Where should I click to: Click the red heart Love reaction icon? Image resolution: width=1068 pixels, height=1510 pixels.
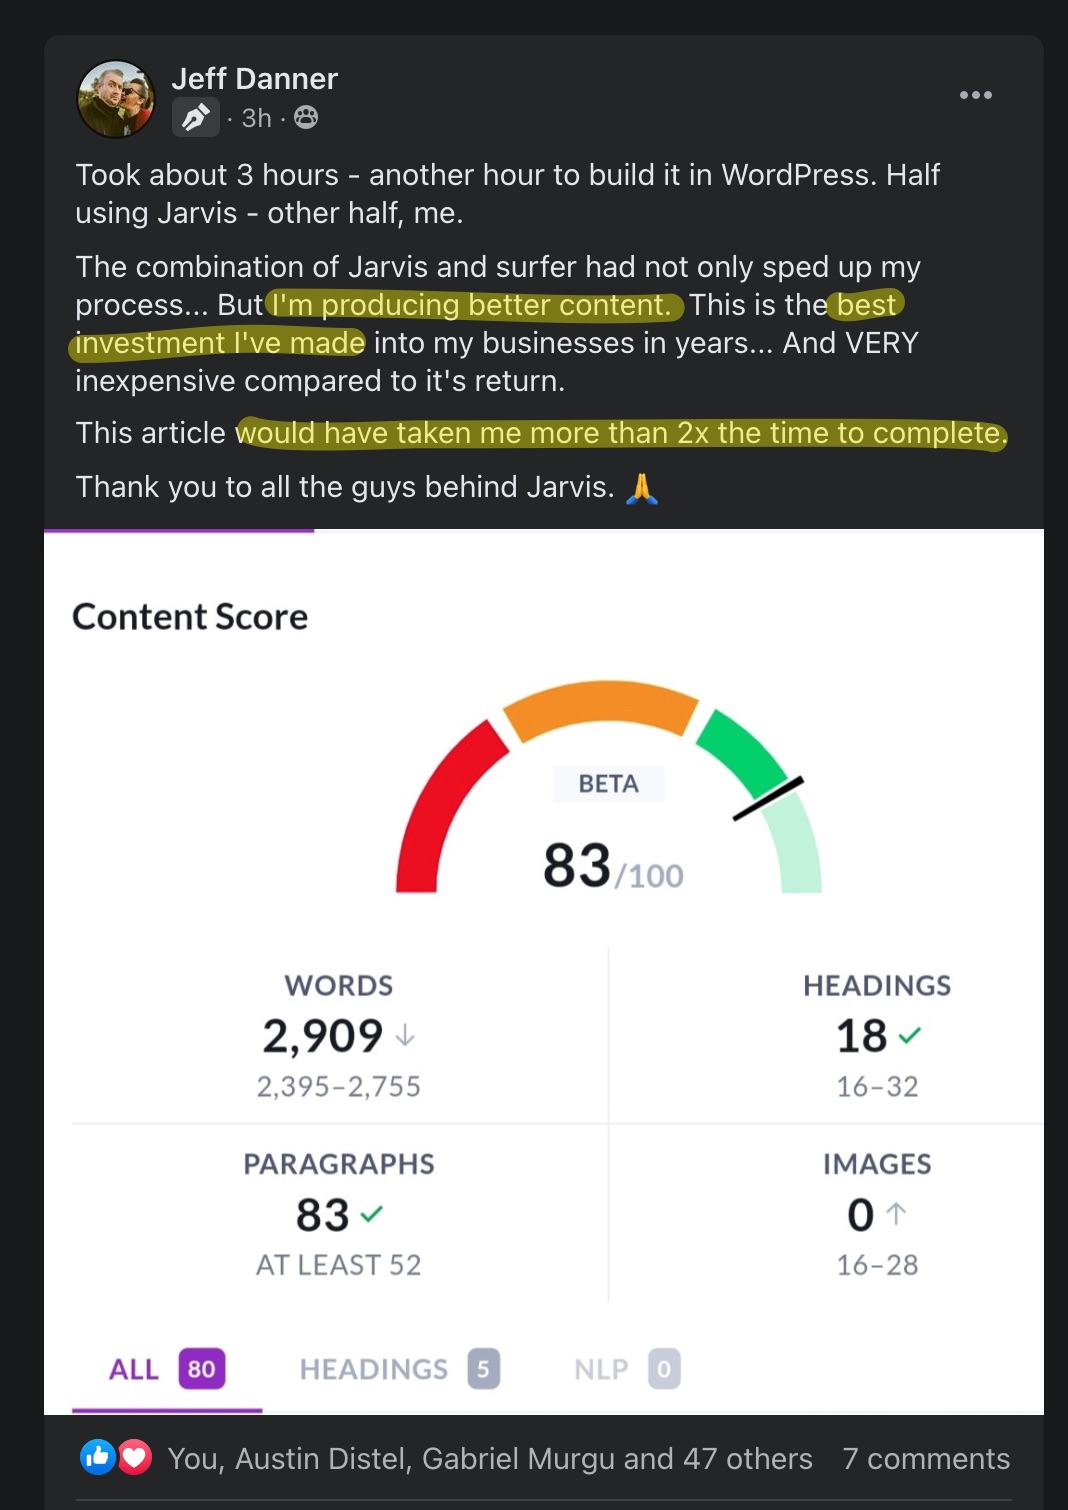[x=134, y=1457]
